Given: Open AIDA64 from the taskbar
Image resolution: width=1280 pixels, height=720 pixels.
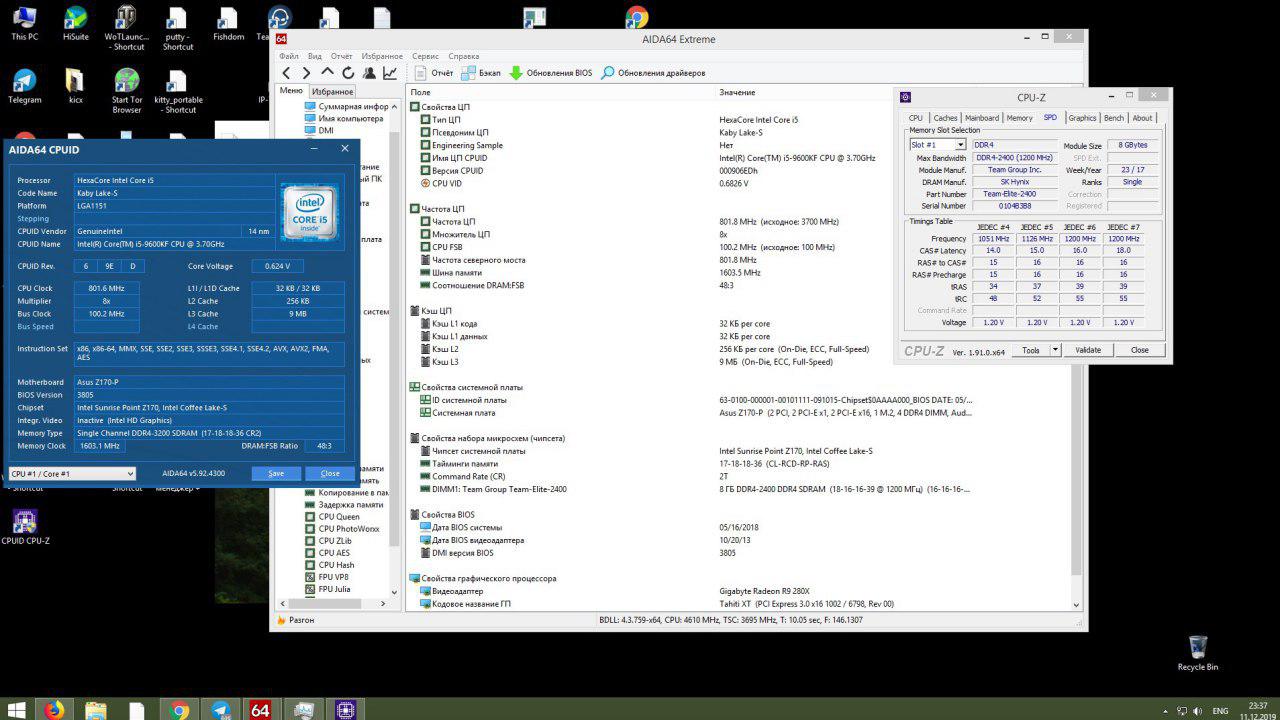Looking at the screenshot, I should [260, 710].
